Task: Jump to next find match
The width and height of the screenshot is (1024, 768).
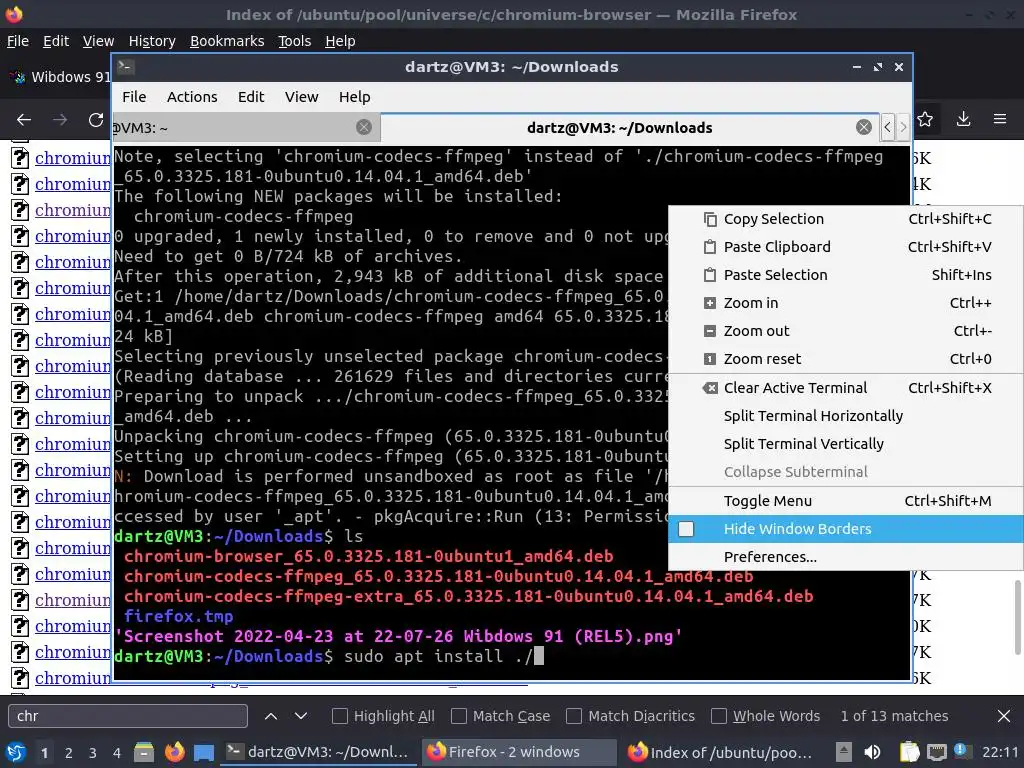Action: tap(300, 716)
